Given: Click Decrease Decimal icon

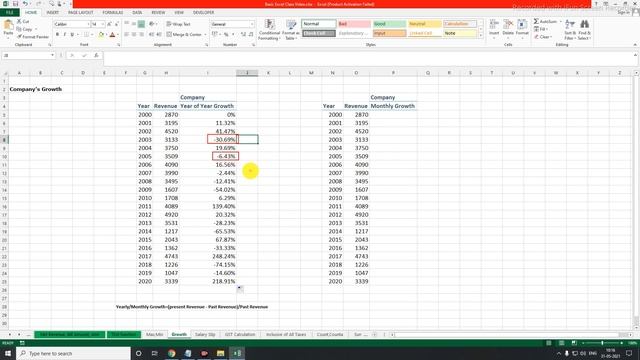Looking at the screenshot, I should pyautogui.click(x=251, y=35).
